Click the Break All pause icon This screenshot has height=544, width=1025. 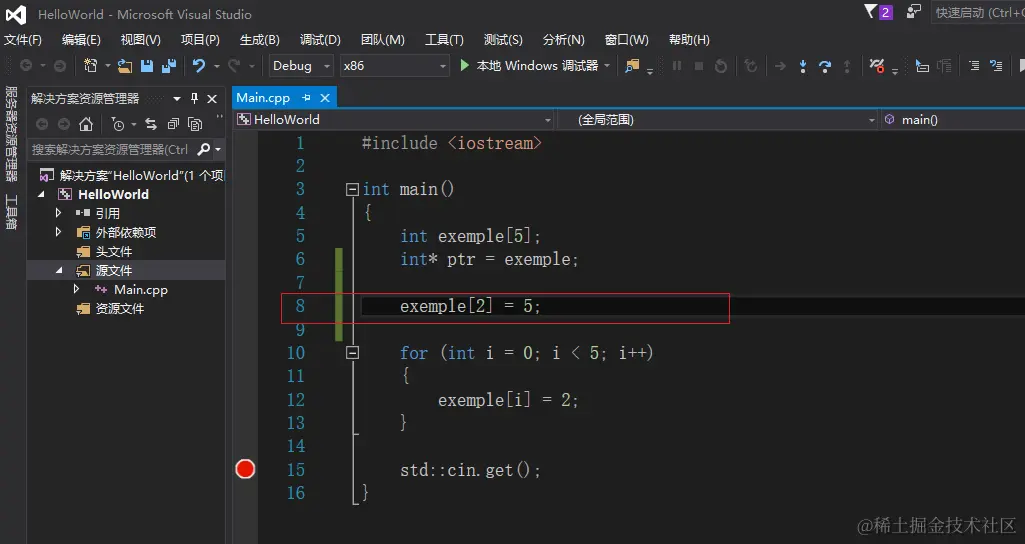(677, 66)
